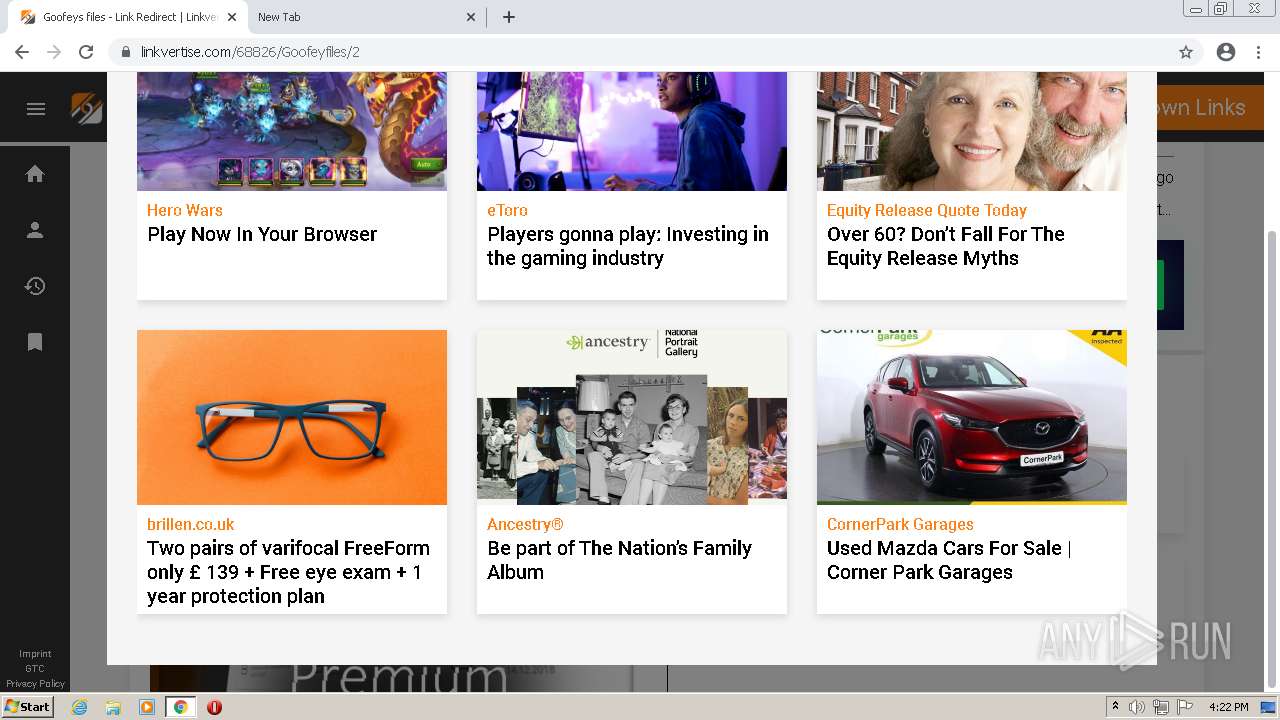The height and width of the screenshot is (720, 1280).
Task: Open the Chrome three-dot menu
Action: (x=1258, y=52)
